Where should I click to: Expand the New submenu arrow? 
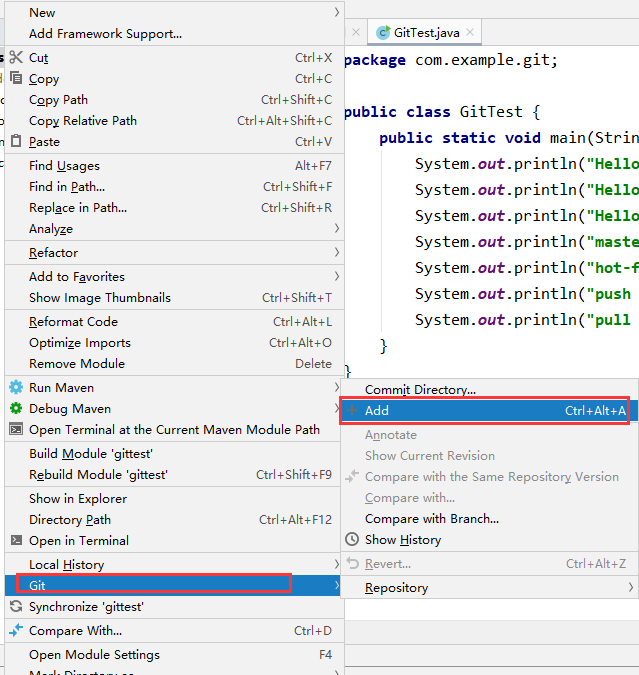(x=337, y=12)
